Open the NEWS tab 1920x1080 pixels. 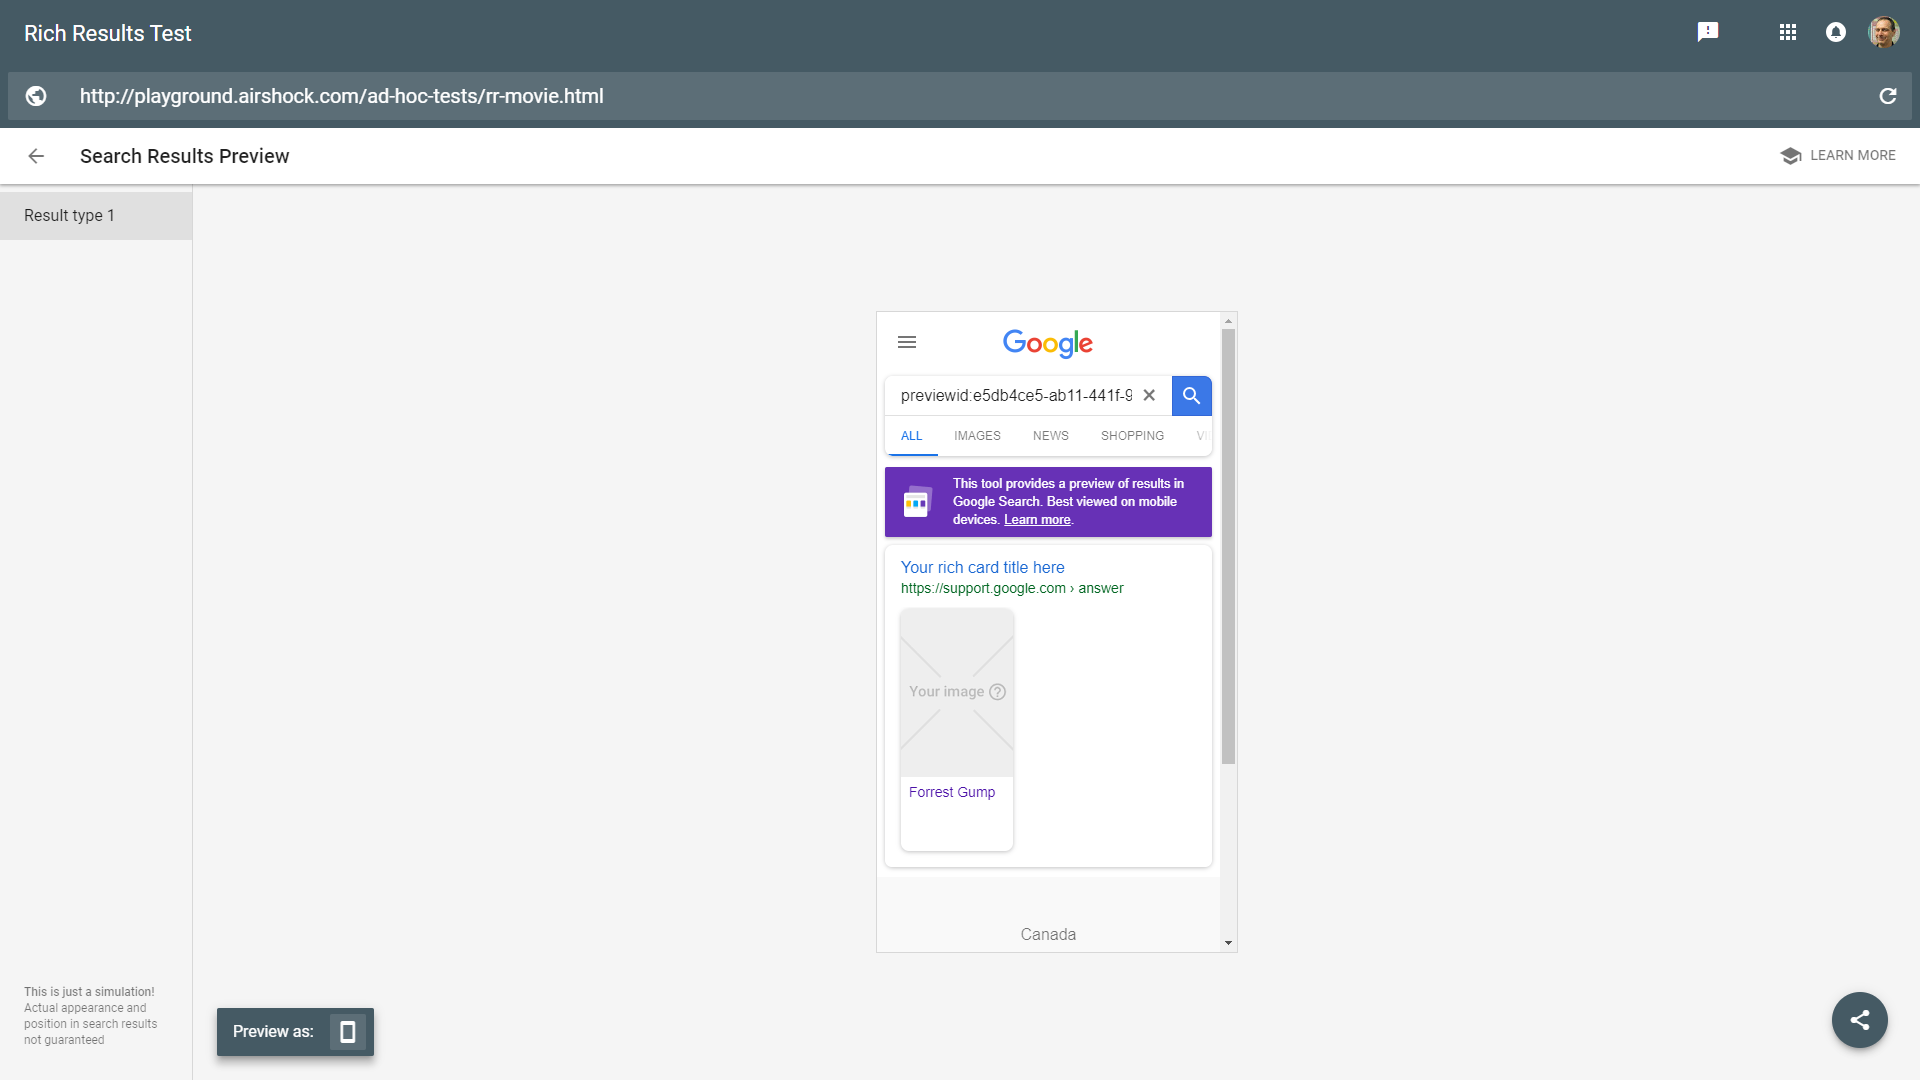point(1049,436)
